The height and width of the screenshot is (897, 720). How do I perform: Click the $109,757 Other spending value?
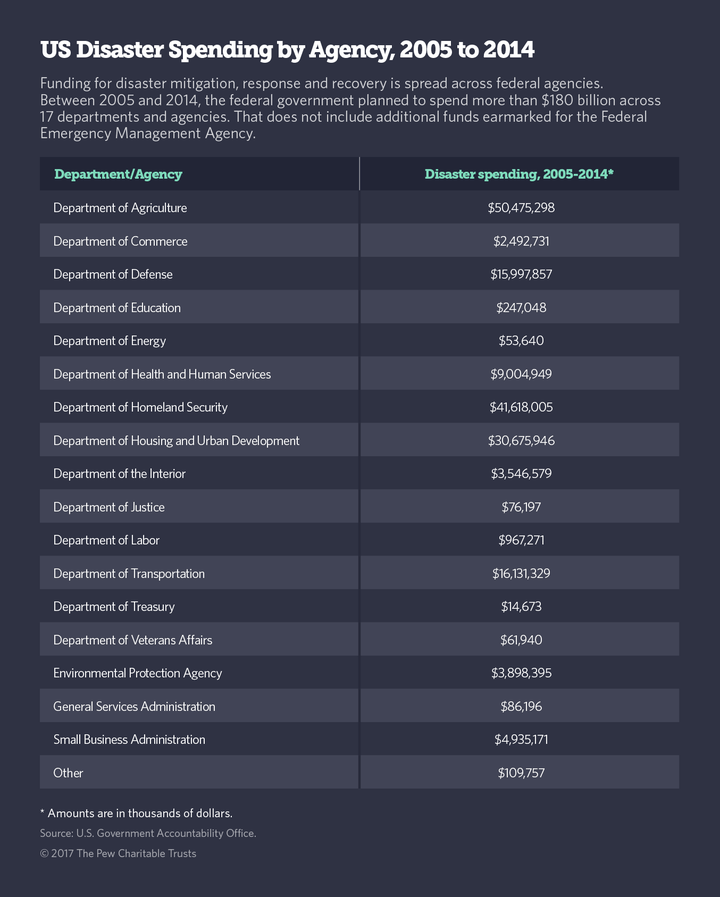click(521, 773)
